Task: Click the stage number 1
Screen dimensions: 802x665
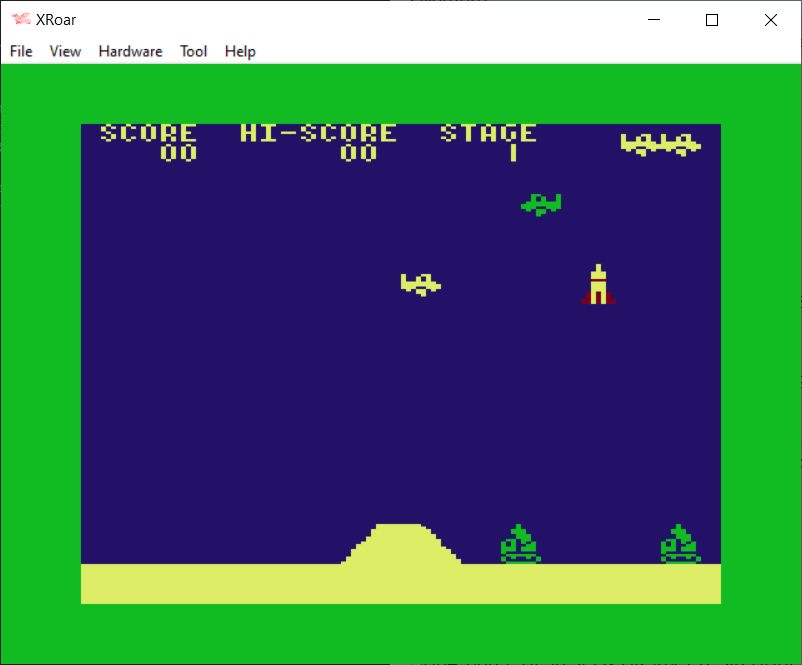Action: tap(513, 153)
